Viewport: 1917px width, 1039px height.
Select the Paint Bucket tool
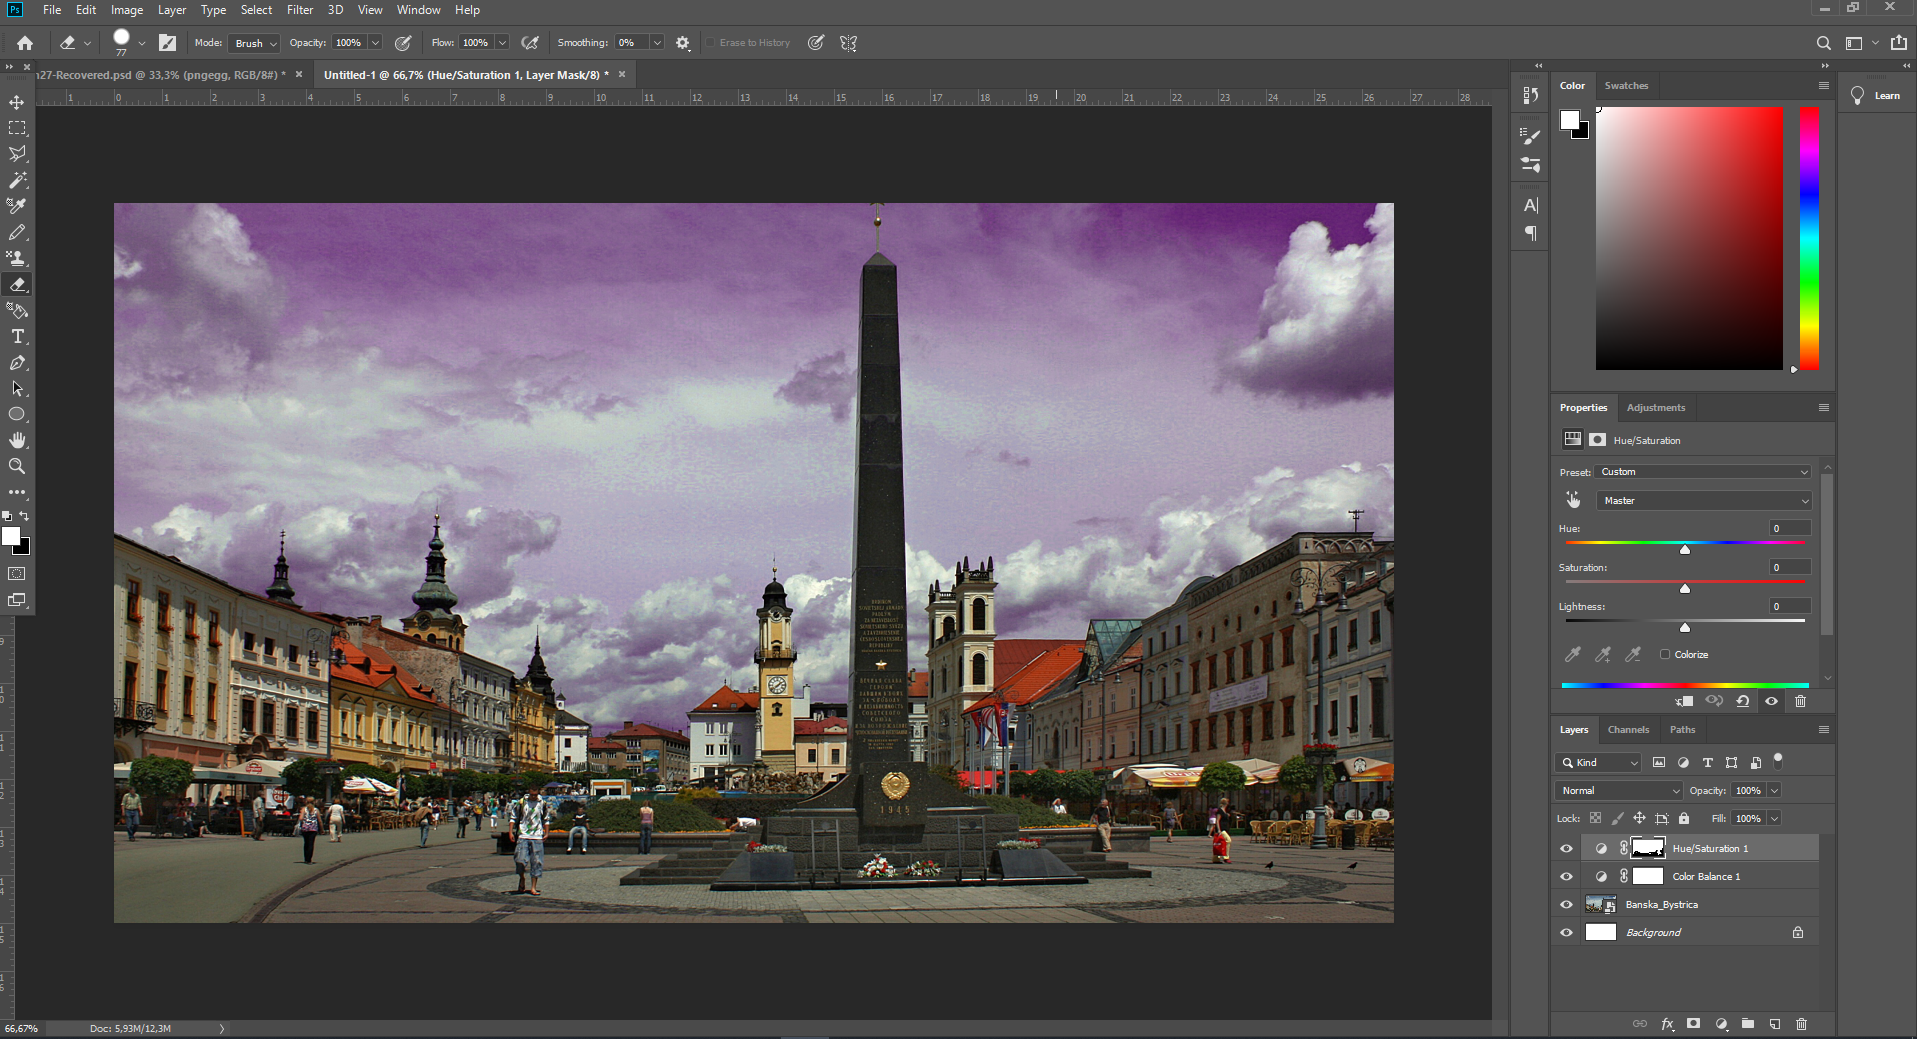(x=17, y=310)
